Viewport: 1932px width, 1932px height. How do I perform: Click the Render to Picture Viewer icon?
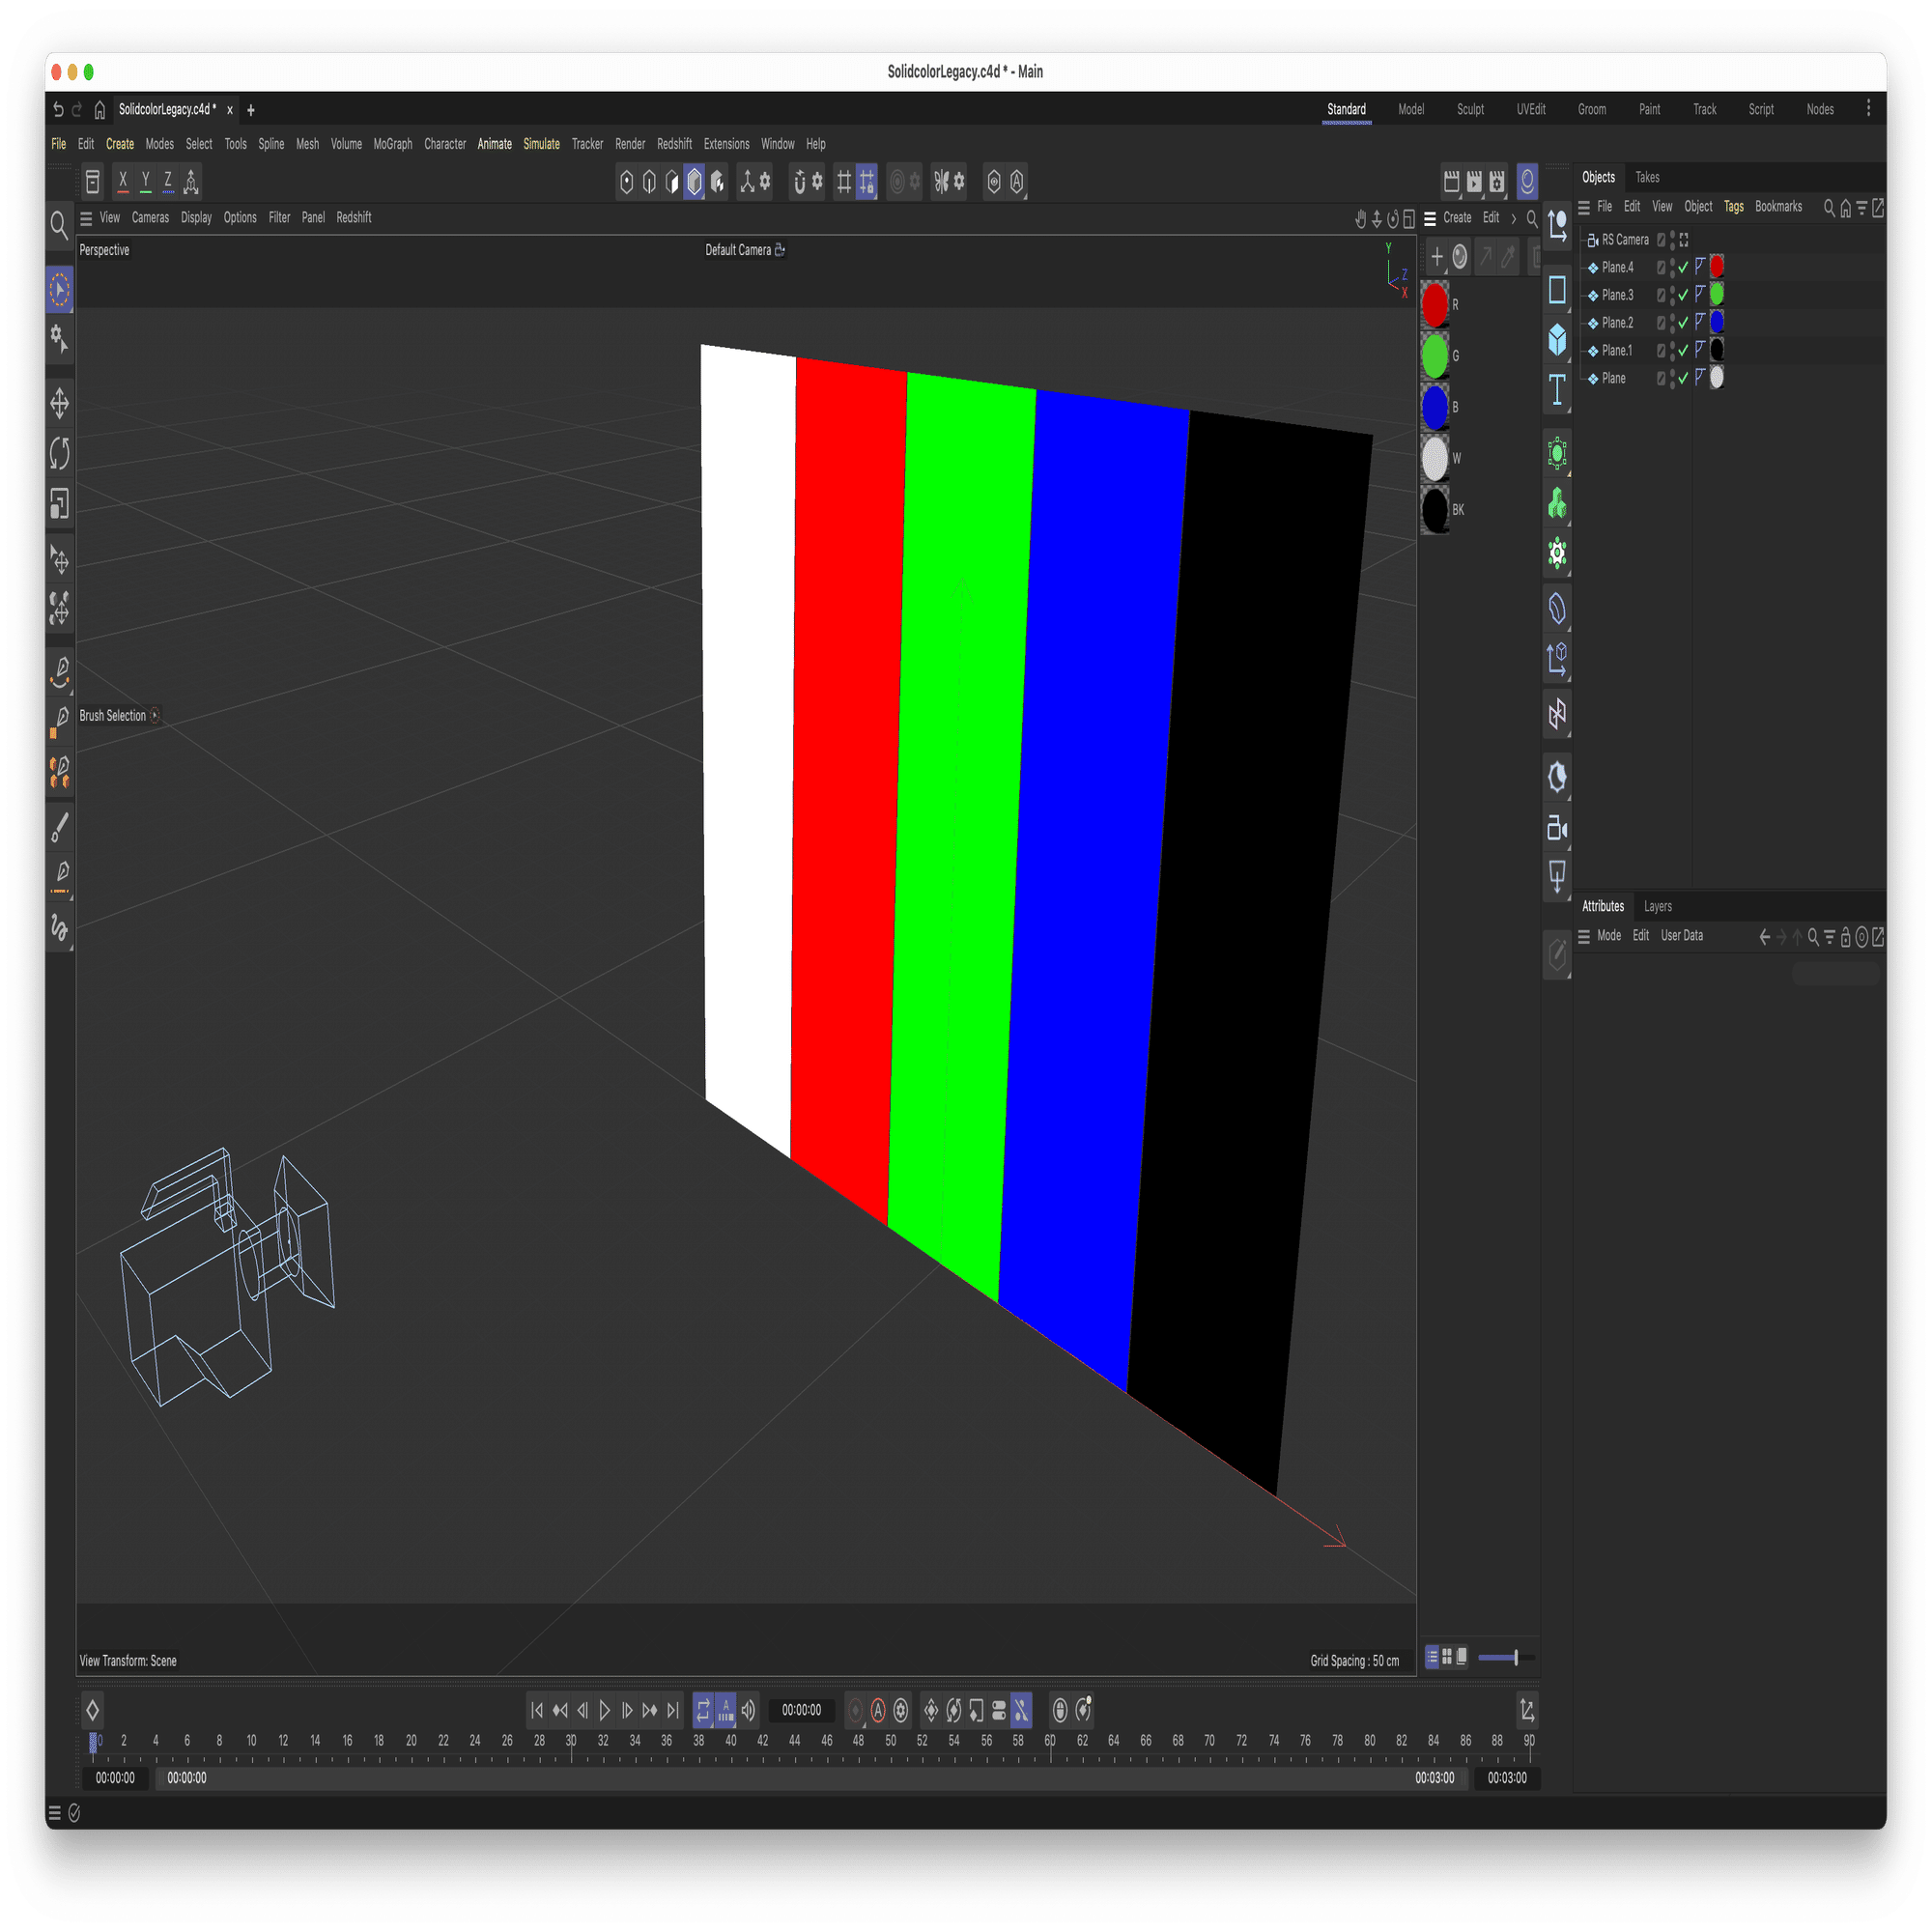click(1473, 181)
